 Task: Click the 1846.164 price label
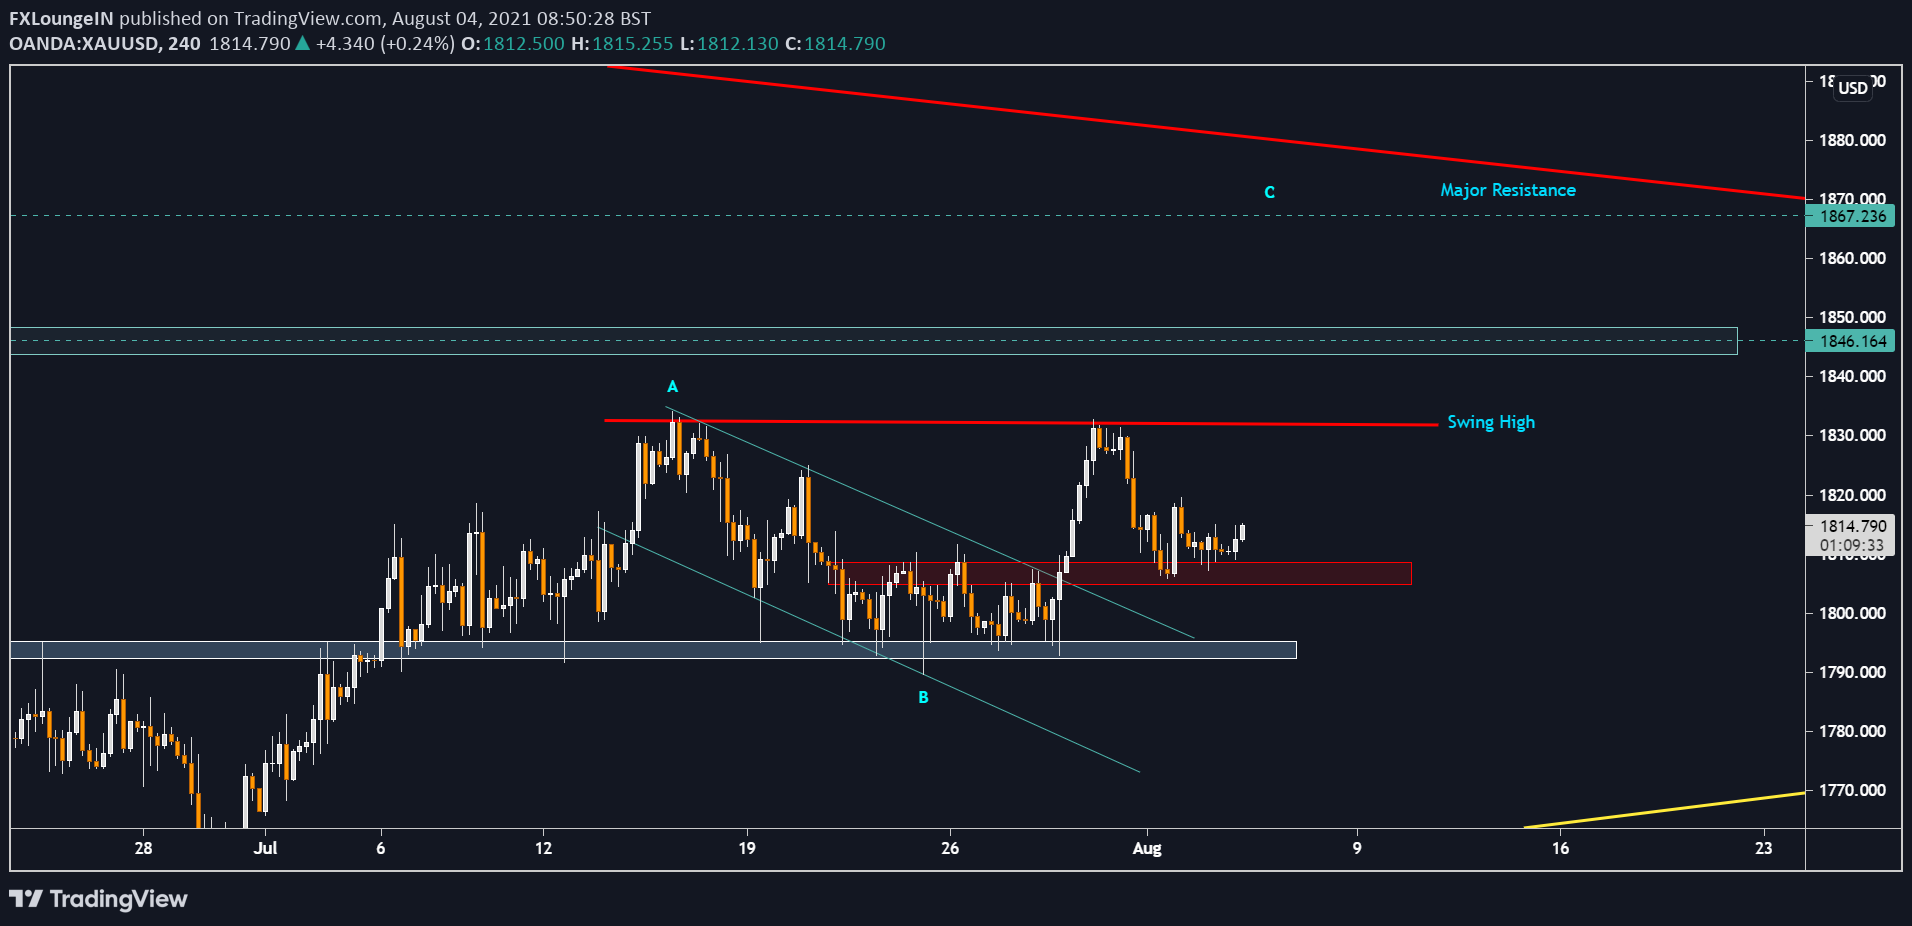click(1851, 341)
